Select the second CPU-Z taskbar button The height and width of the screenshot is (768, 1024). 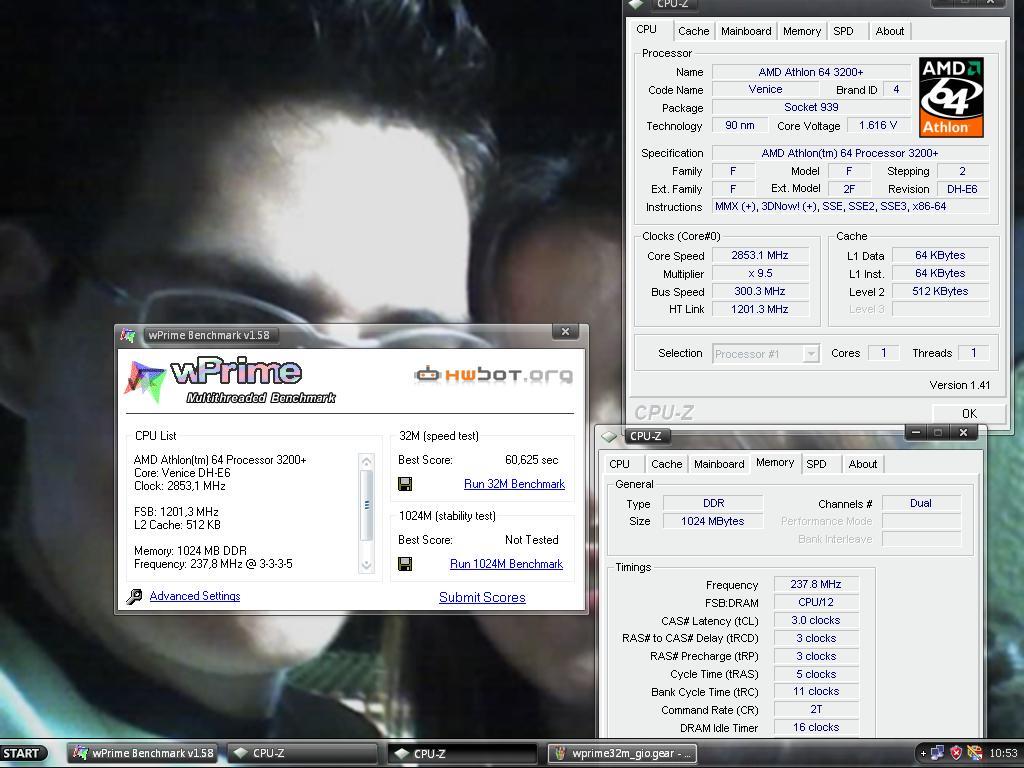(462, 753)
